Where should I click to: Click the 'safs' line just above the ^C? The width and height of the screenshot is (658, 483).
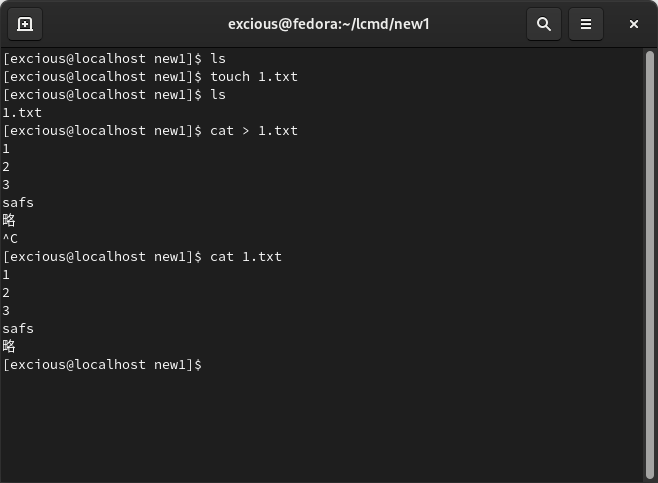tap(18, 202)
